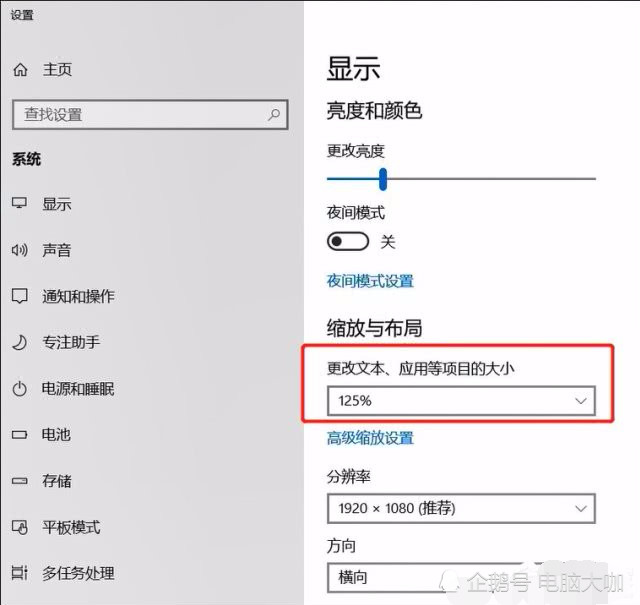Select 存储 in the sidebar

(57, 481)
